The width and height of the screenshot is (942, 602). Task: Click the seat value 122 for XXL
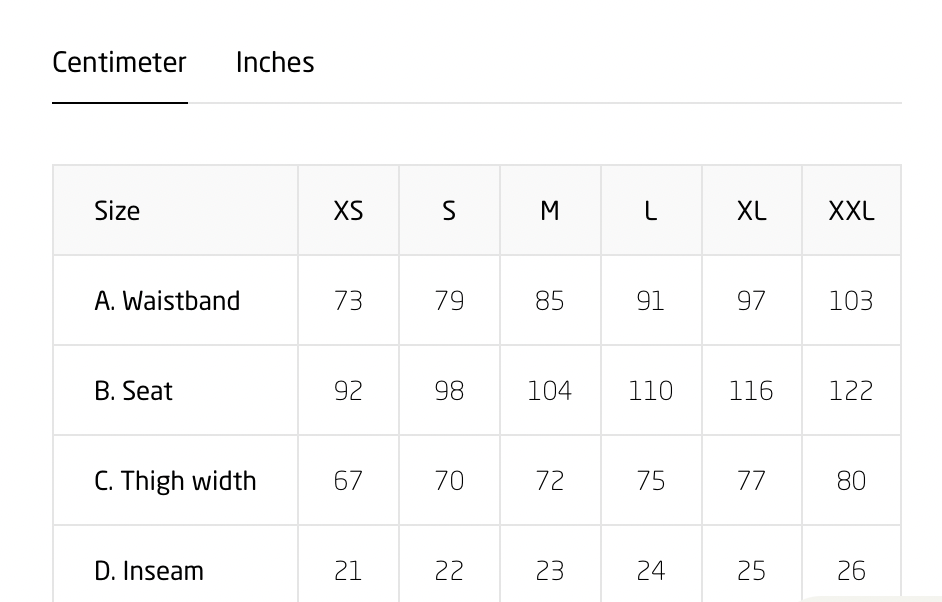coord(851,391)
